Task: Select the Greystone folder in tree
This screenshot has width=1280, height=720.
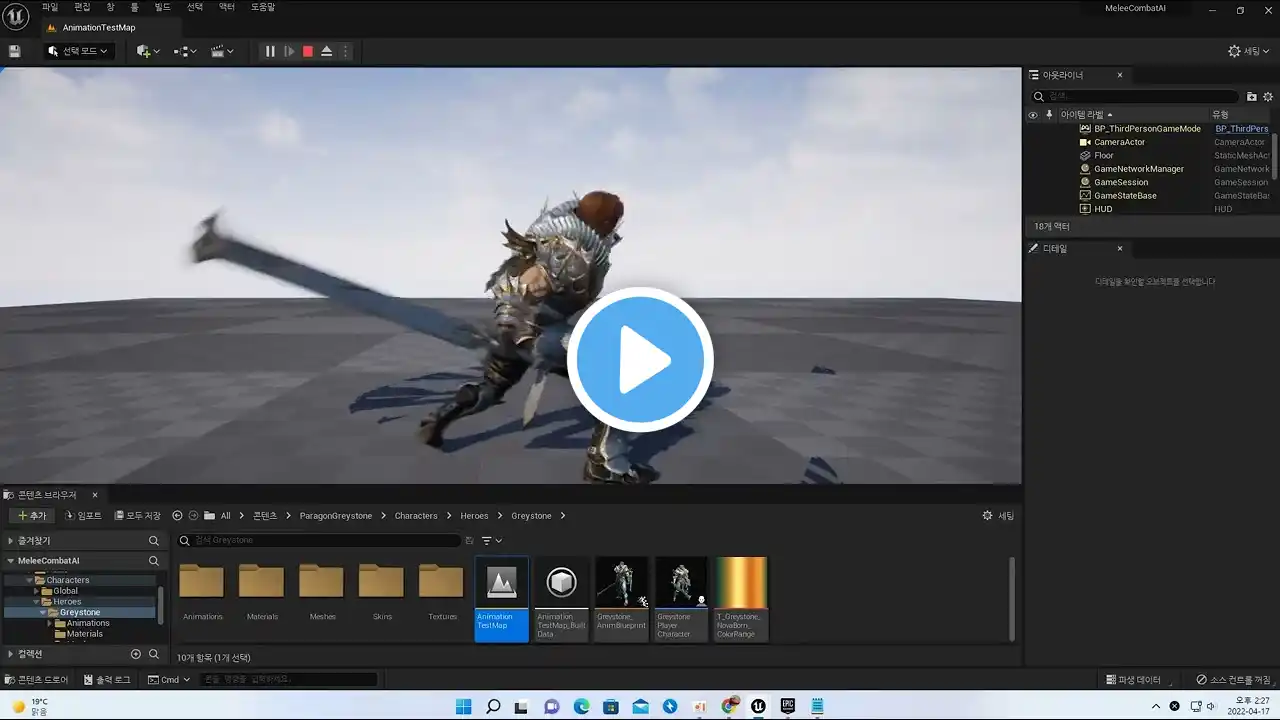Action: tap(79, 613)
